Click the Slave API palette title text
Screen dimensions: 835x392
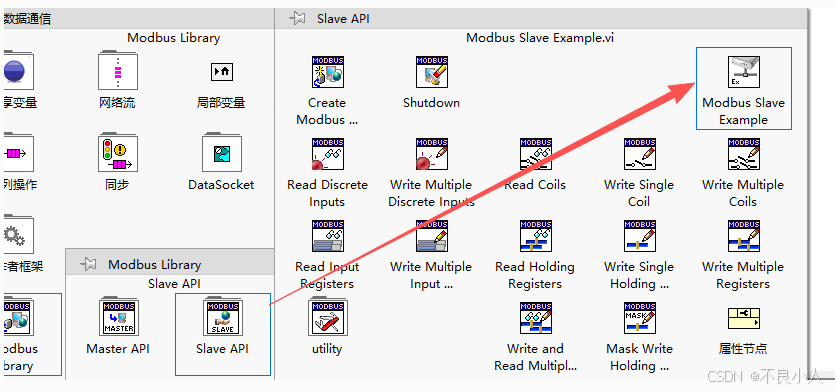343,19
